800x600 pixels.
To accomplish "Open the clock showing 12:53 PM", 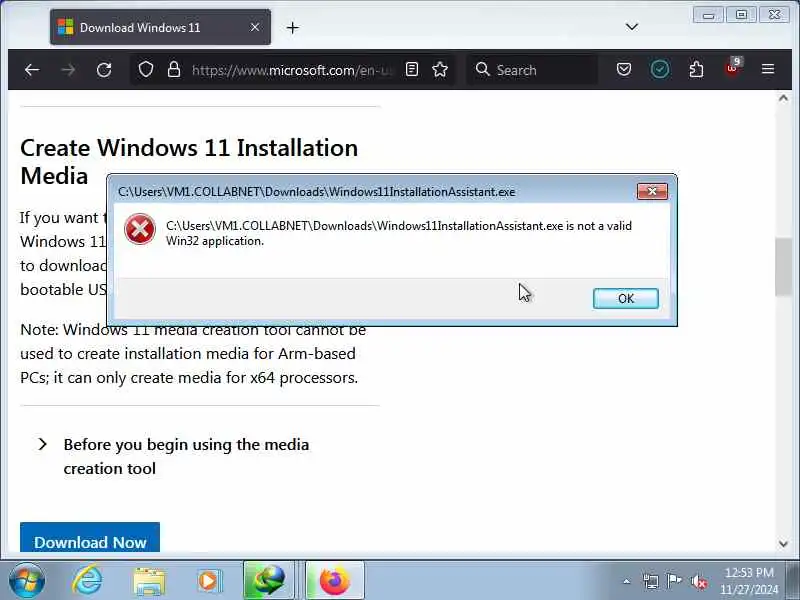I will tap(749, 581).
